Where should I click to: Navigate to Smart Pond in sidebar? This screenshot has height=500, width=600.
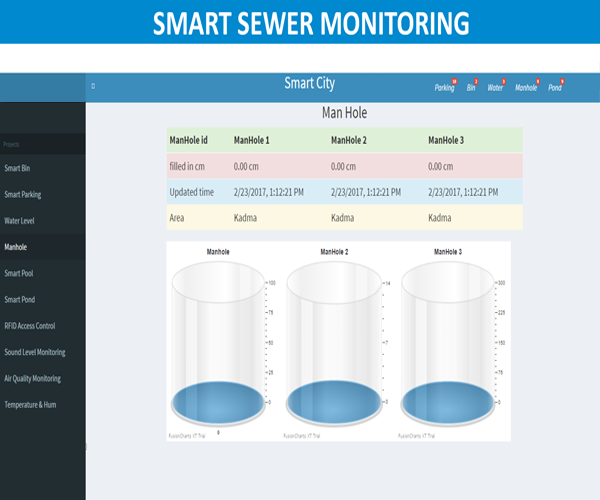[20, 299]
